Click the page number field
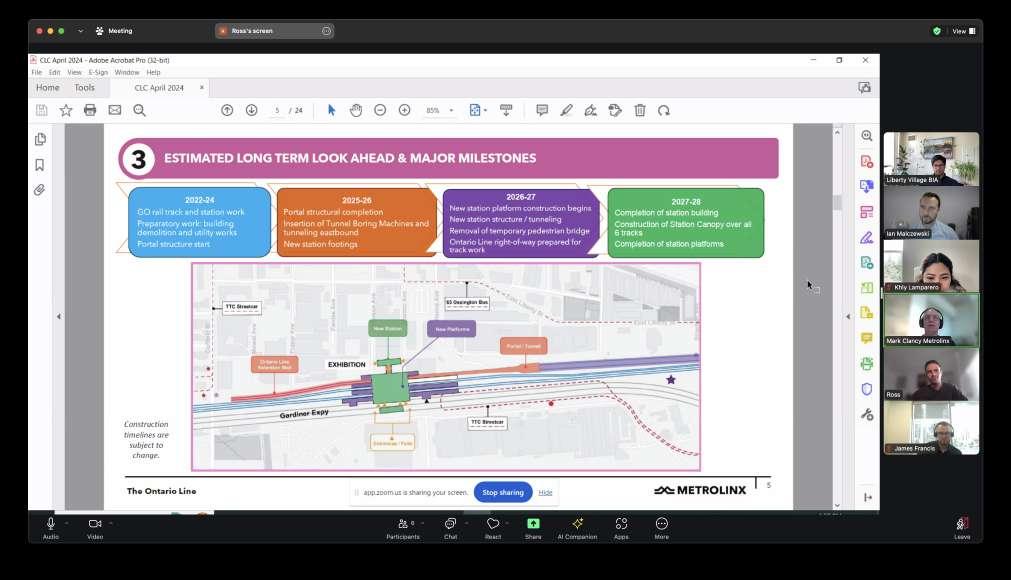This screenshot has width=1011, height=580. click(x=277, y=110)
